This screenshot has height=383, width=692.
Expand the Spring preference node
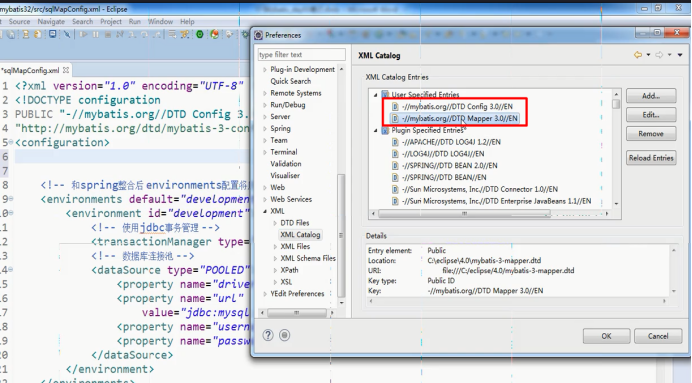pyautogui.click(x=265, y=128)
